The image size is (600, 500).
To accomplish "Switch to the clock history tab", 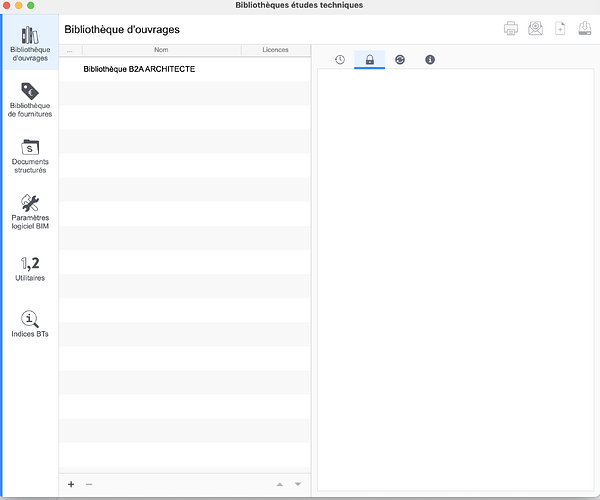I will 340,60.
